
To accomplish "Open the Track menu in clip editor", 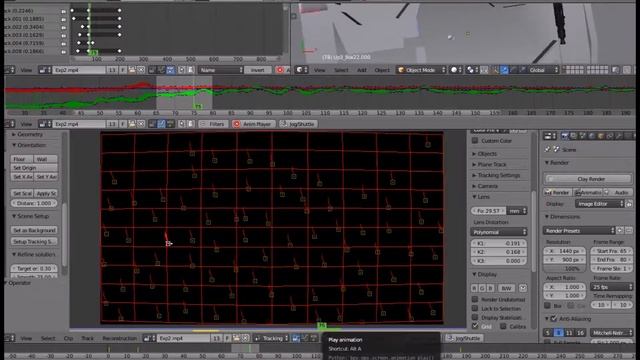I will tap(87, 338).
